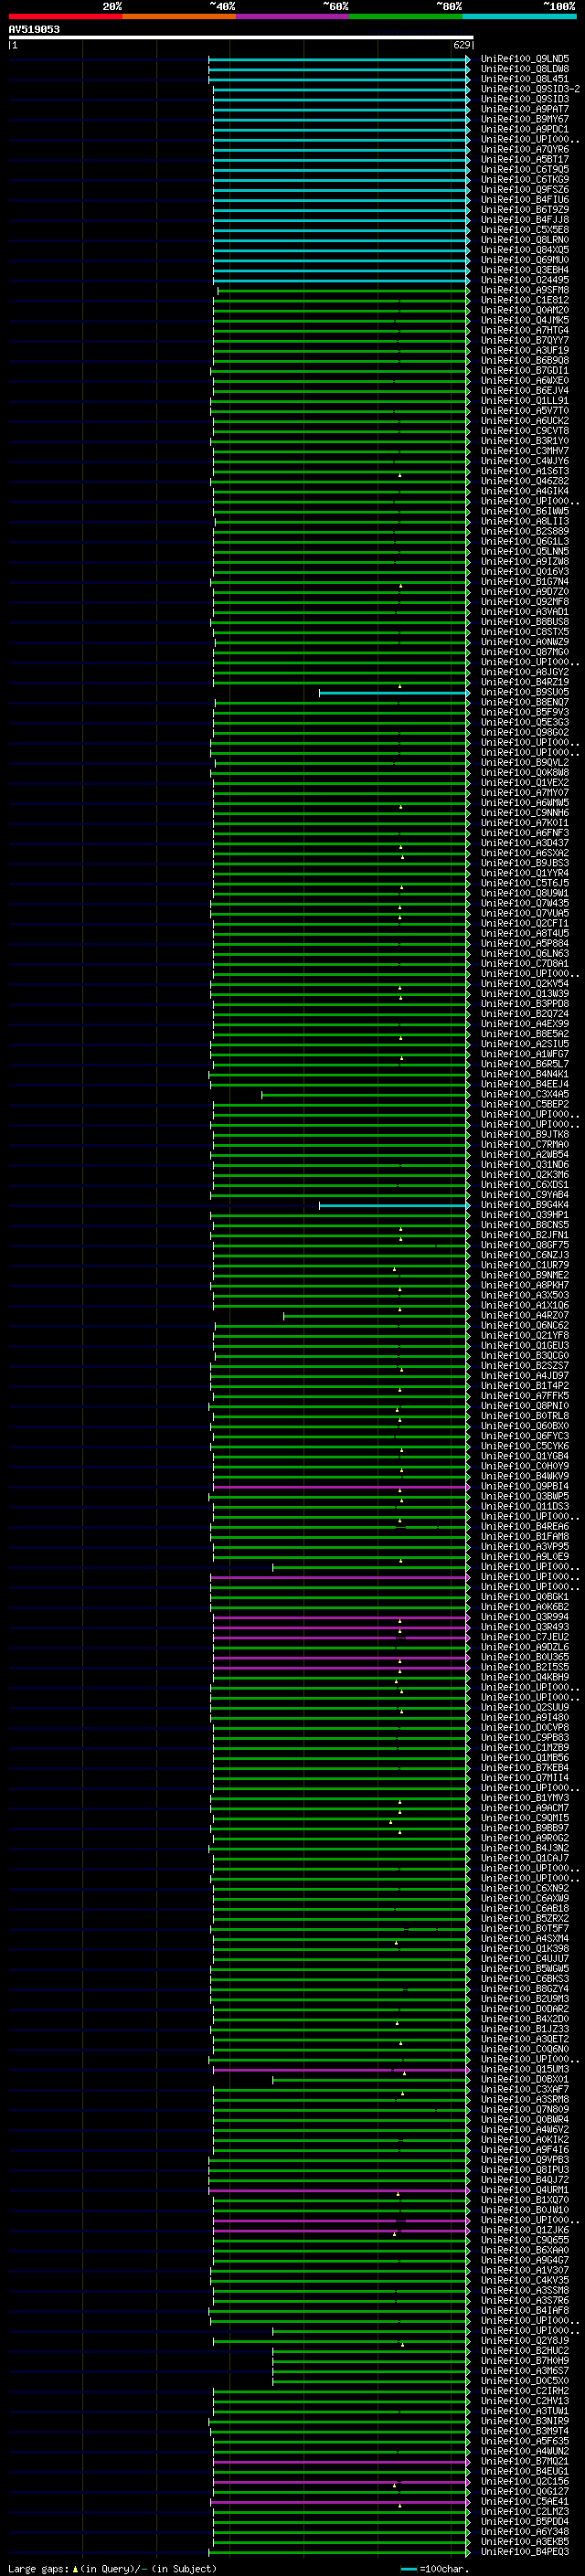Open hit UniRef100_B8ENQ7
585x2576 pixels.
pos(524,703)
